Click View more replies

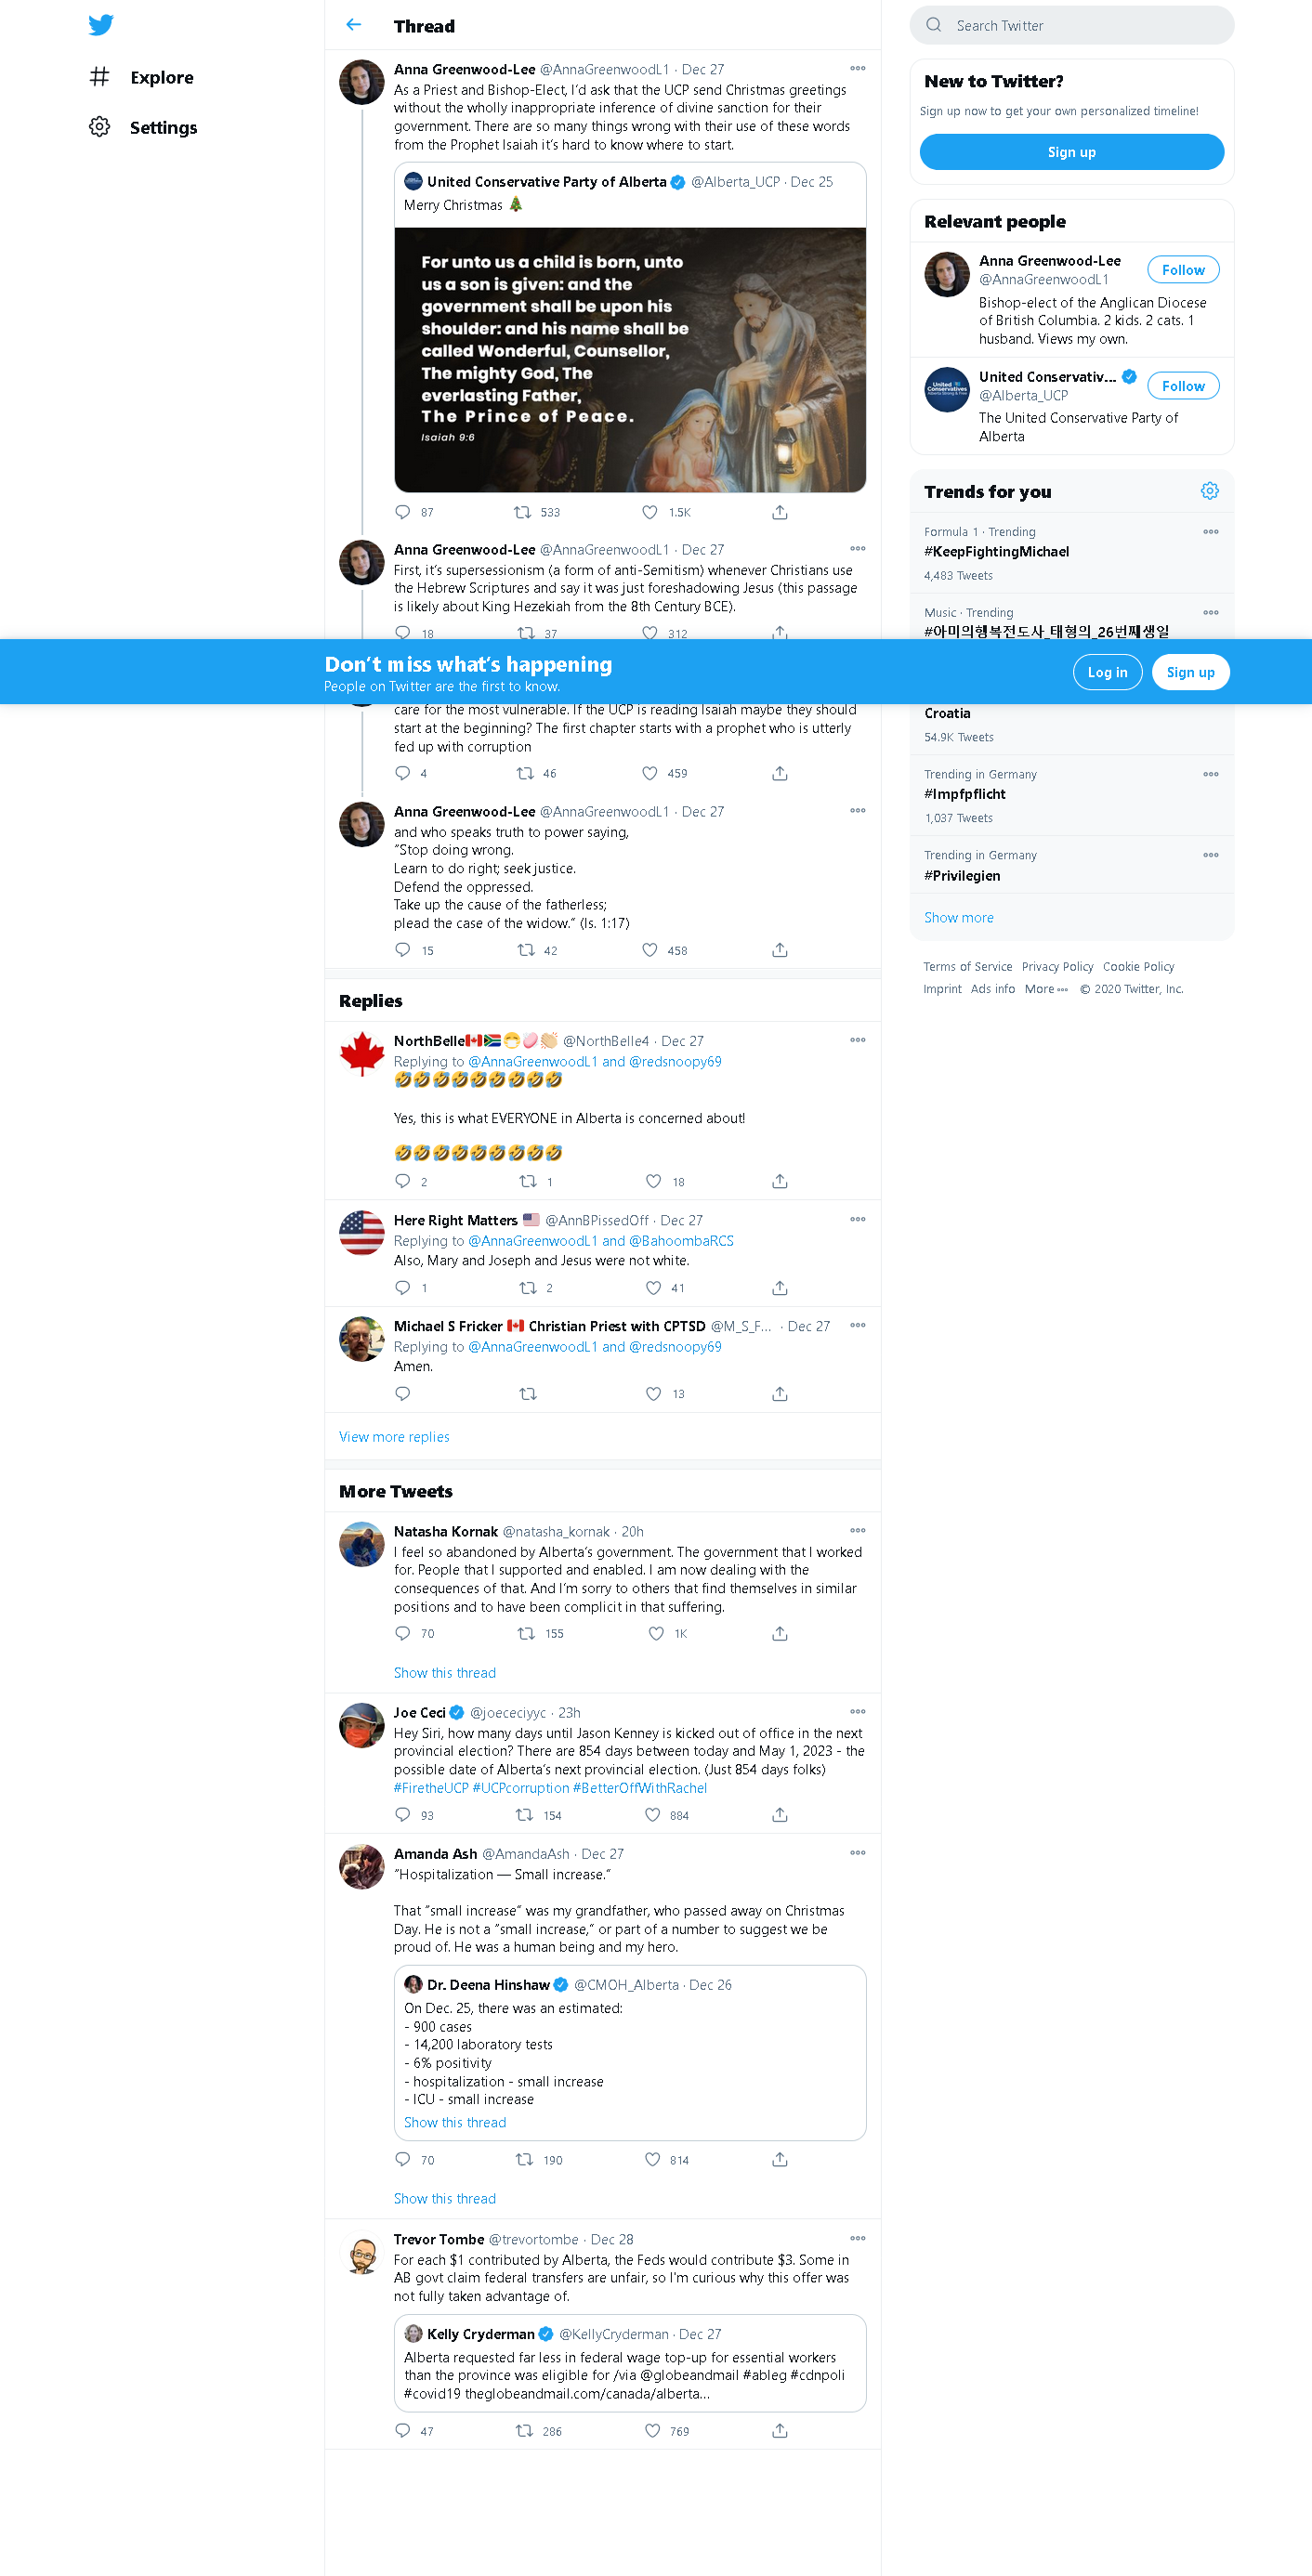coord(394,1437)
